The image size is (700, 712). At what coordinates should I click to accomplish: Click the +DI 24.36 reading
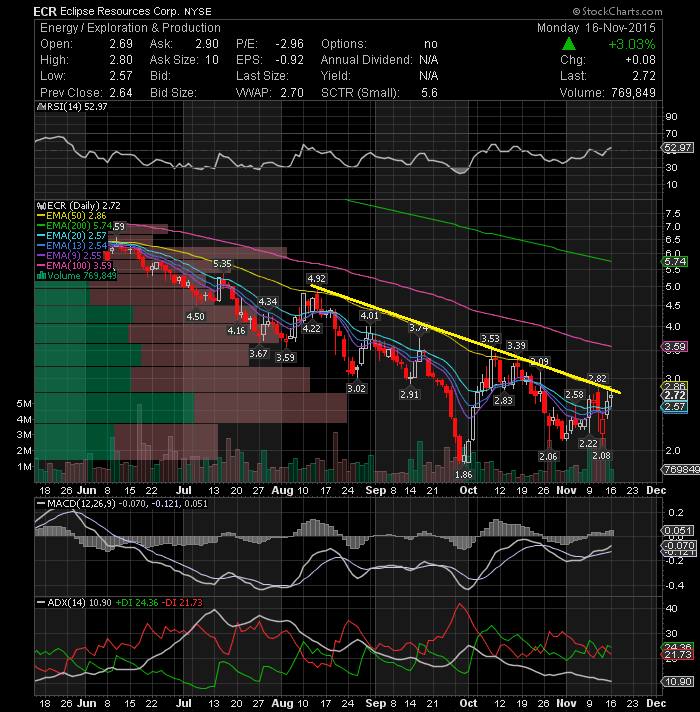click(137, 603)
